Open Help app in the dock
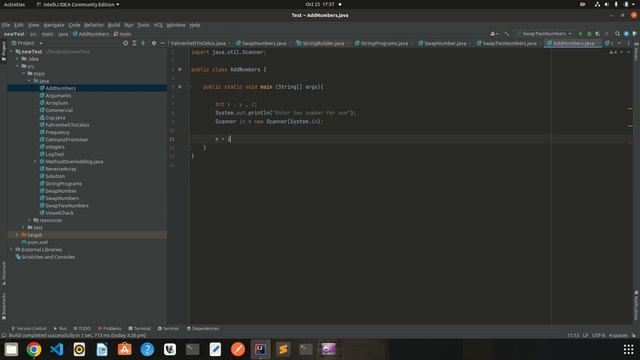640x360 pixels. 147,349
